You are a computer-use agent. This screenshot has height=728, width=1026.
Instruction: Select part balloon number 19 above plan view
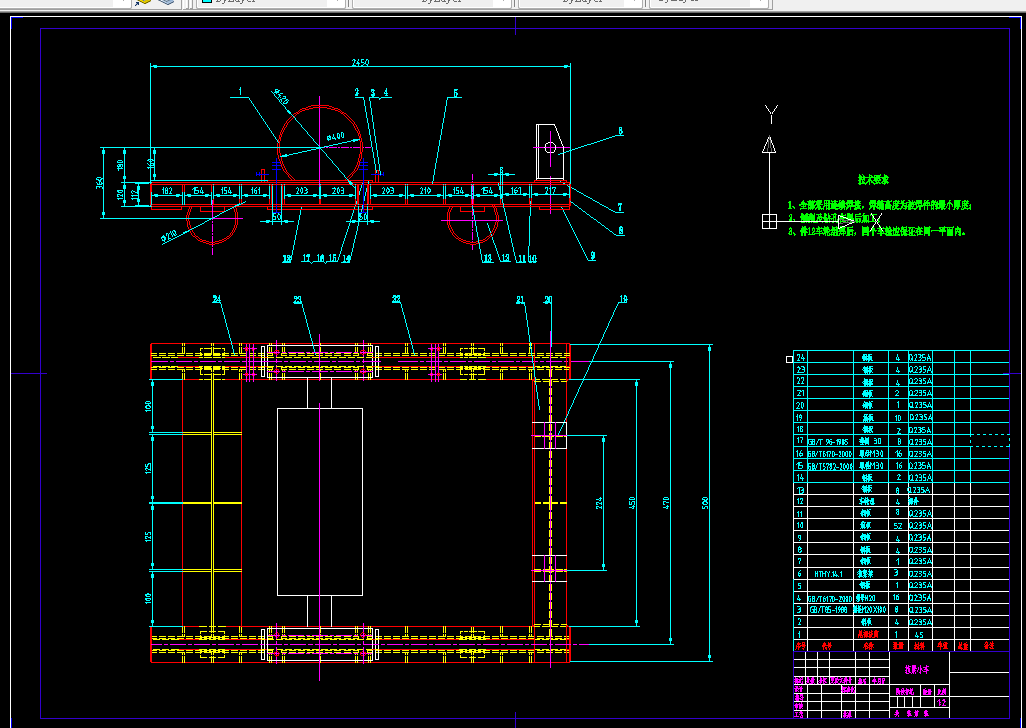(x=623, y=300)
